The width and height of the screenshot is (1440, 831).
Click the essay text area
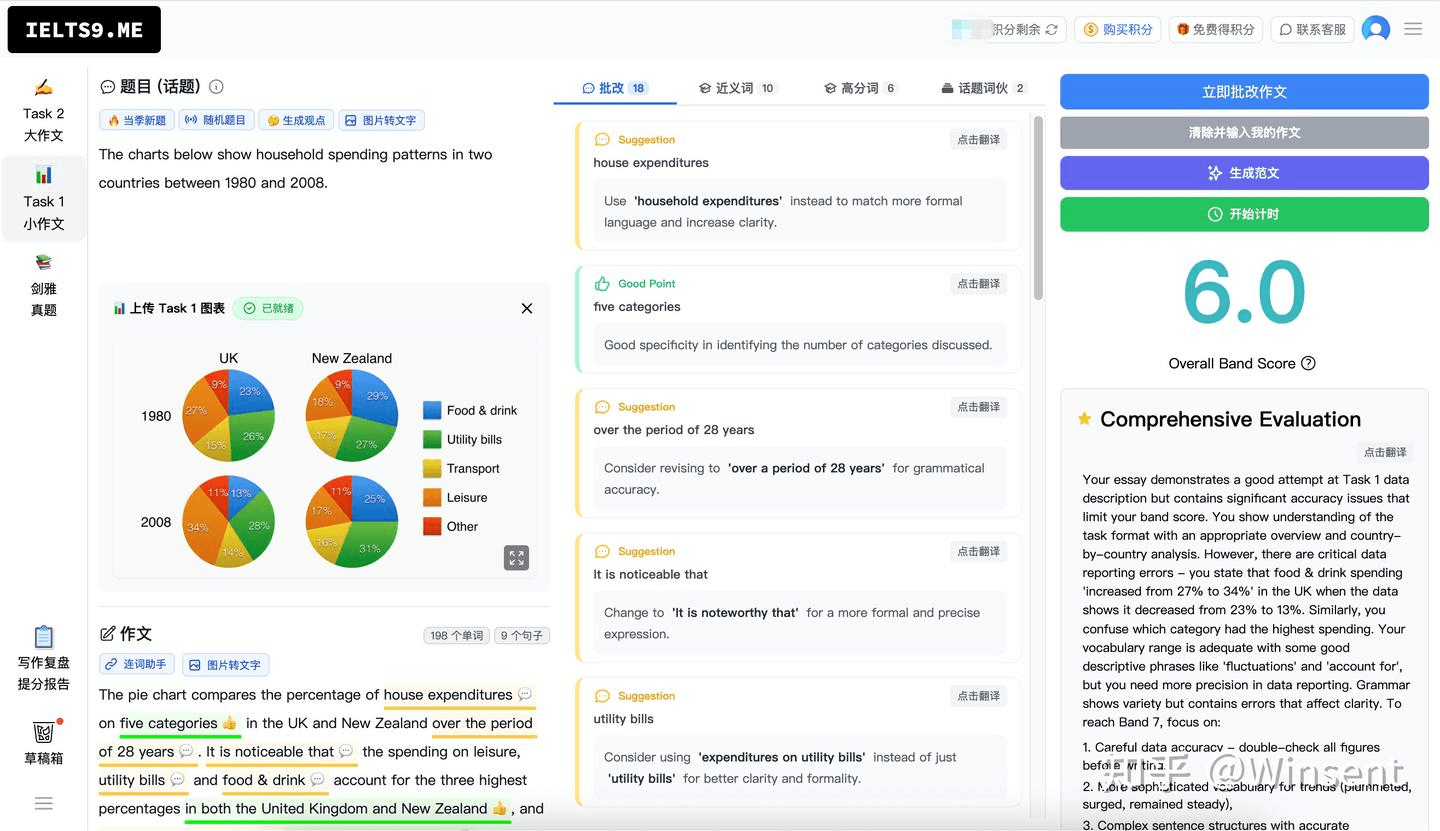coord(320,750)
